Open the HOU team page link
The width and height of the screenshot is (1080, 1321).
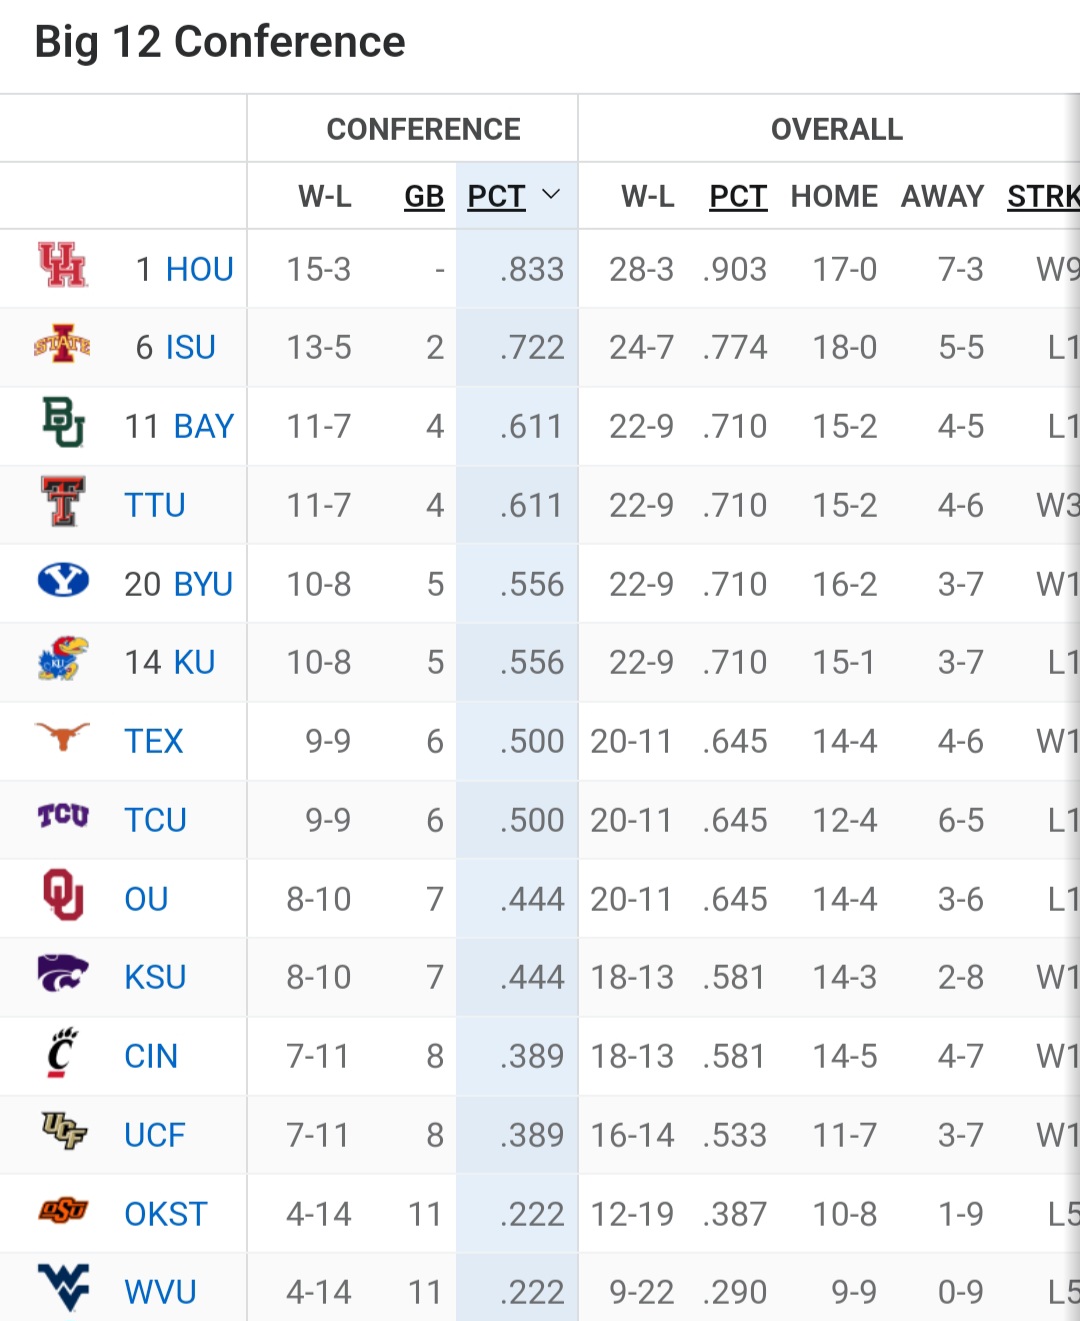click(199, 269)
